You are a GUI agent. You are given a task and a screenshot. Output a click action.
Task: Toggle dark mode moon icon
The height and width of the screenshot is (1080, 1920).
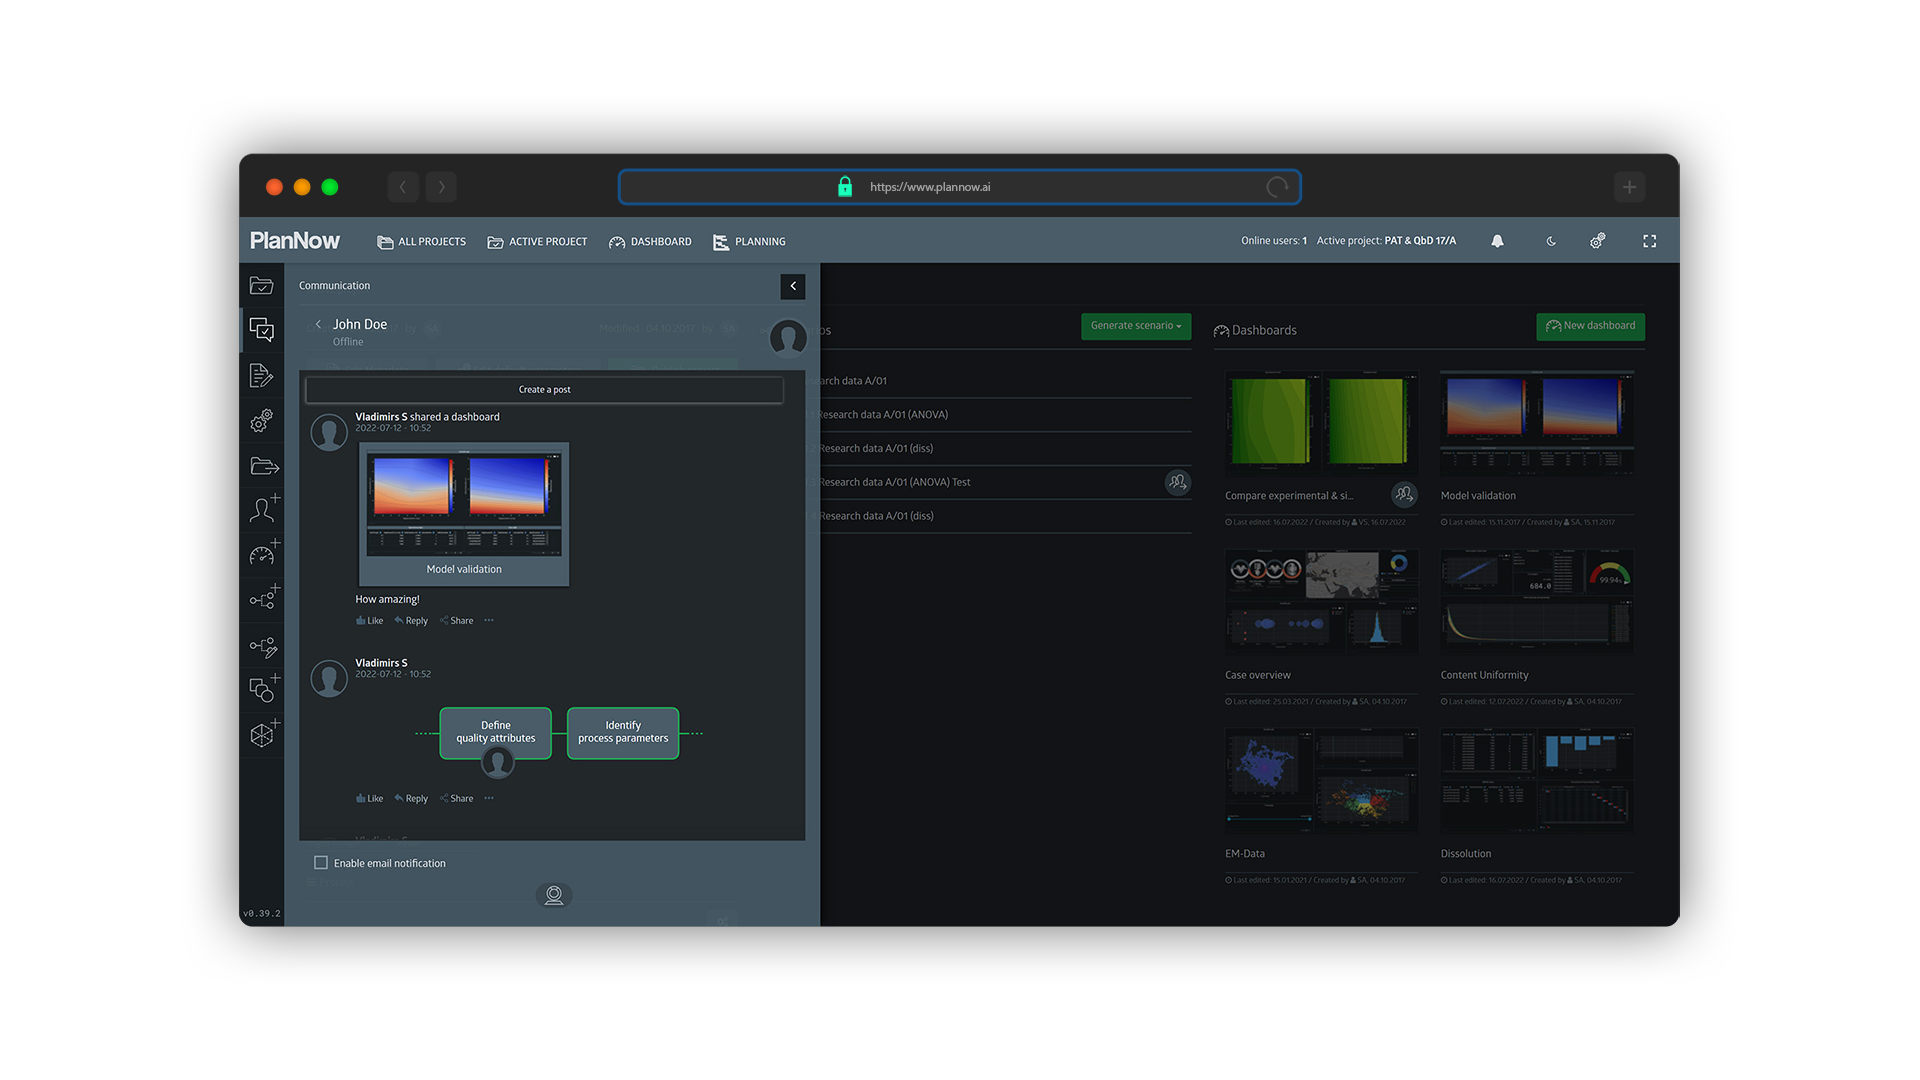pyautogui.click(x=1551, y=241)
